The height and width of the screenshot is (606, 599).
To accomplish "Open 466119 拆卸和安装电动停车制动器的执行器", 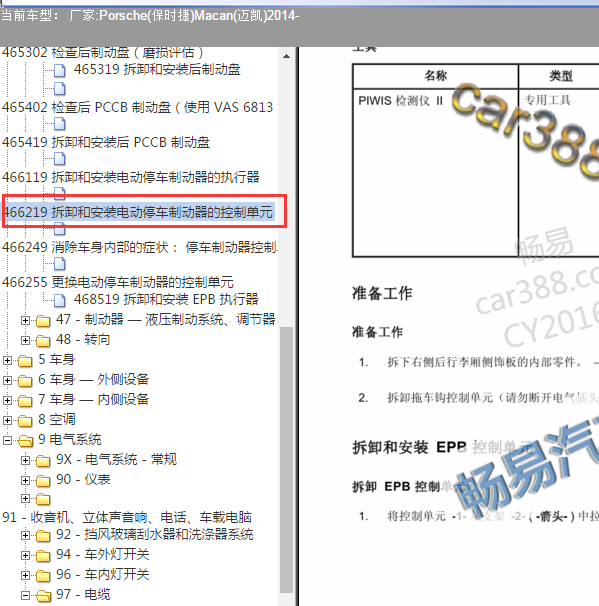I will (x=131, y=177).
